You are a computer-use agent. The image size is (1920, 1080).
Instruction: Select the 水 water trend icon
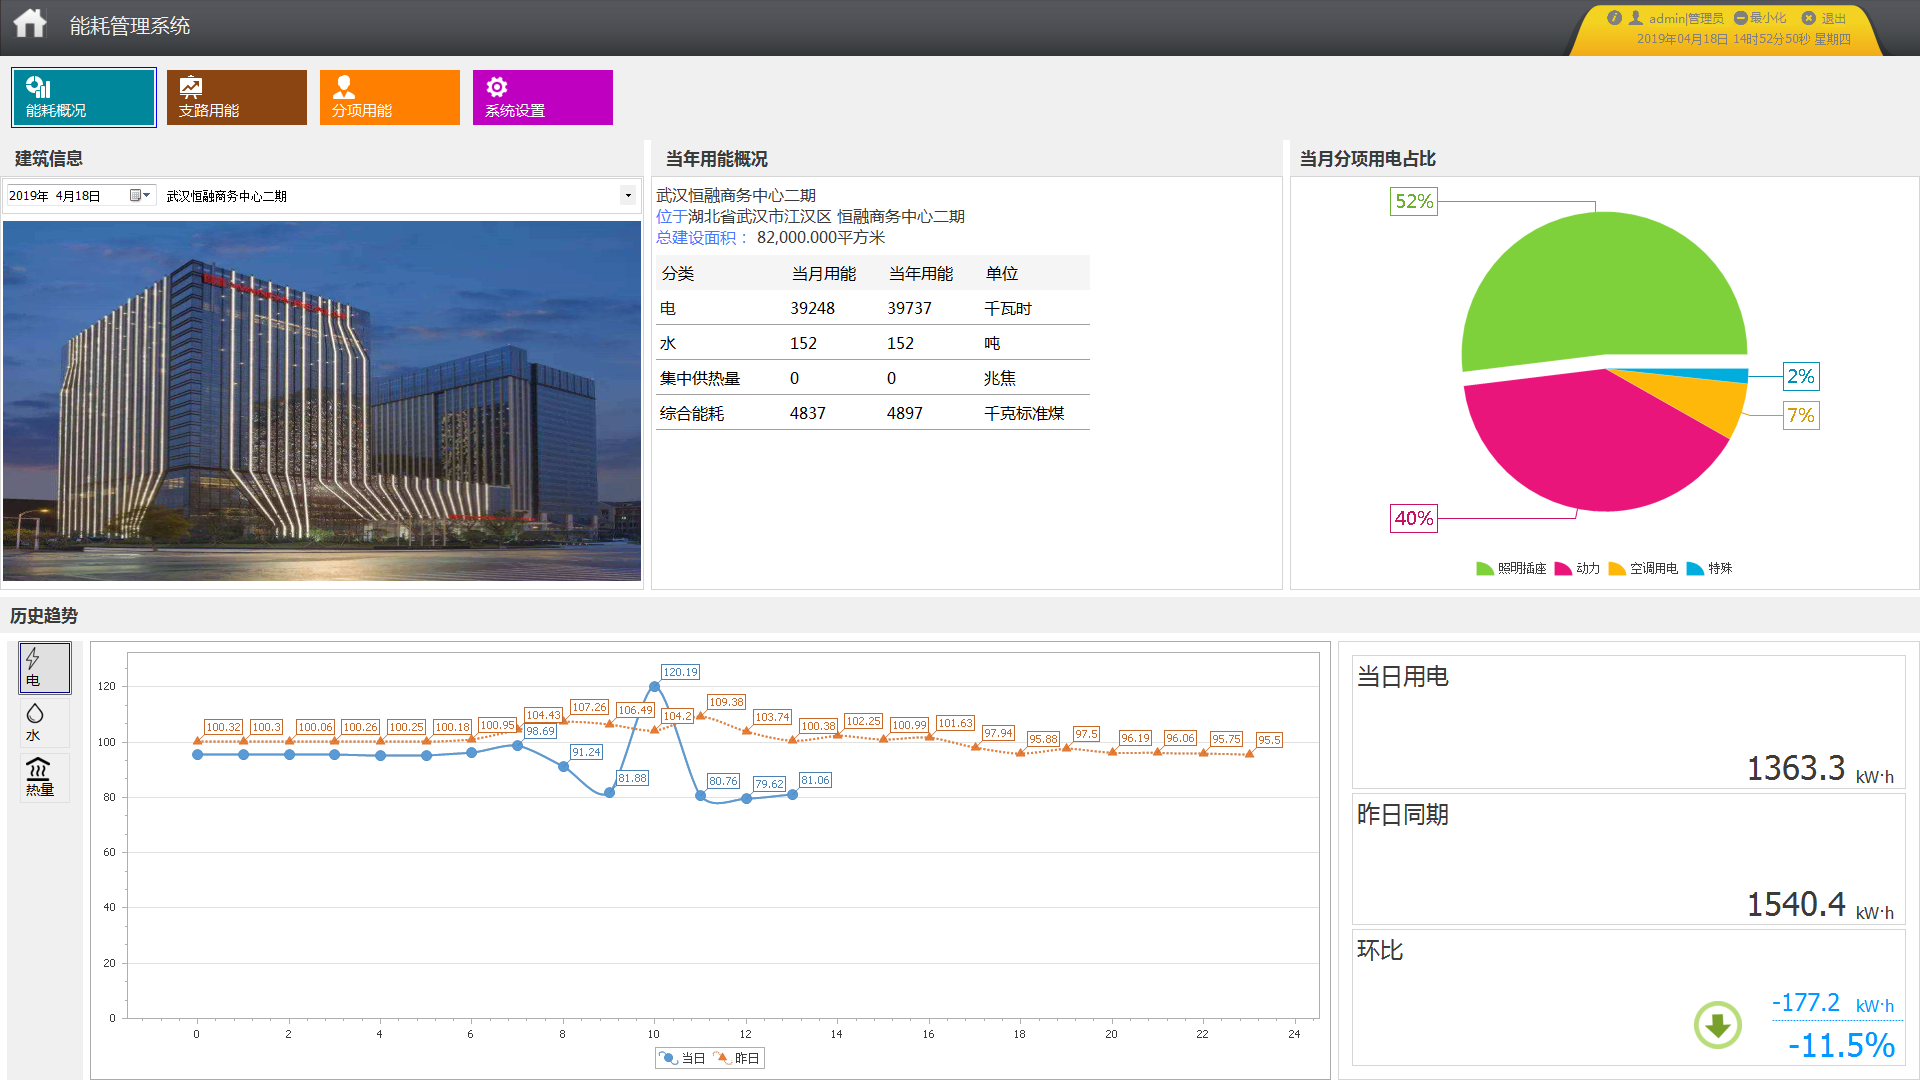tap(44, 722)
